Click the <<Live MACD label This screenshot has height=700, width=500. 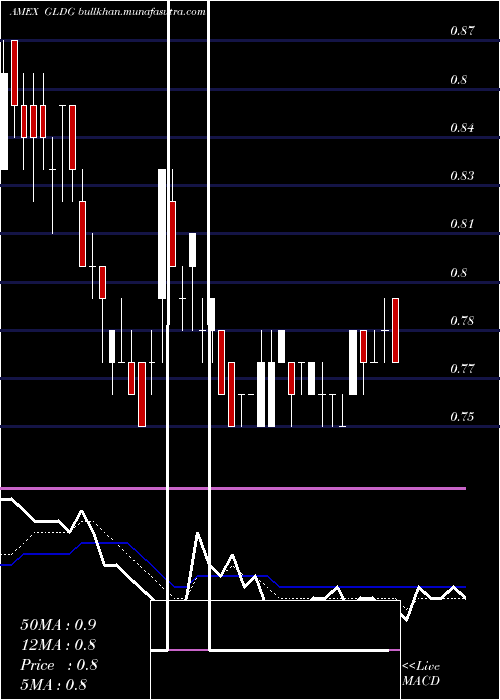tap(421, 674)
